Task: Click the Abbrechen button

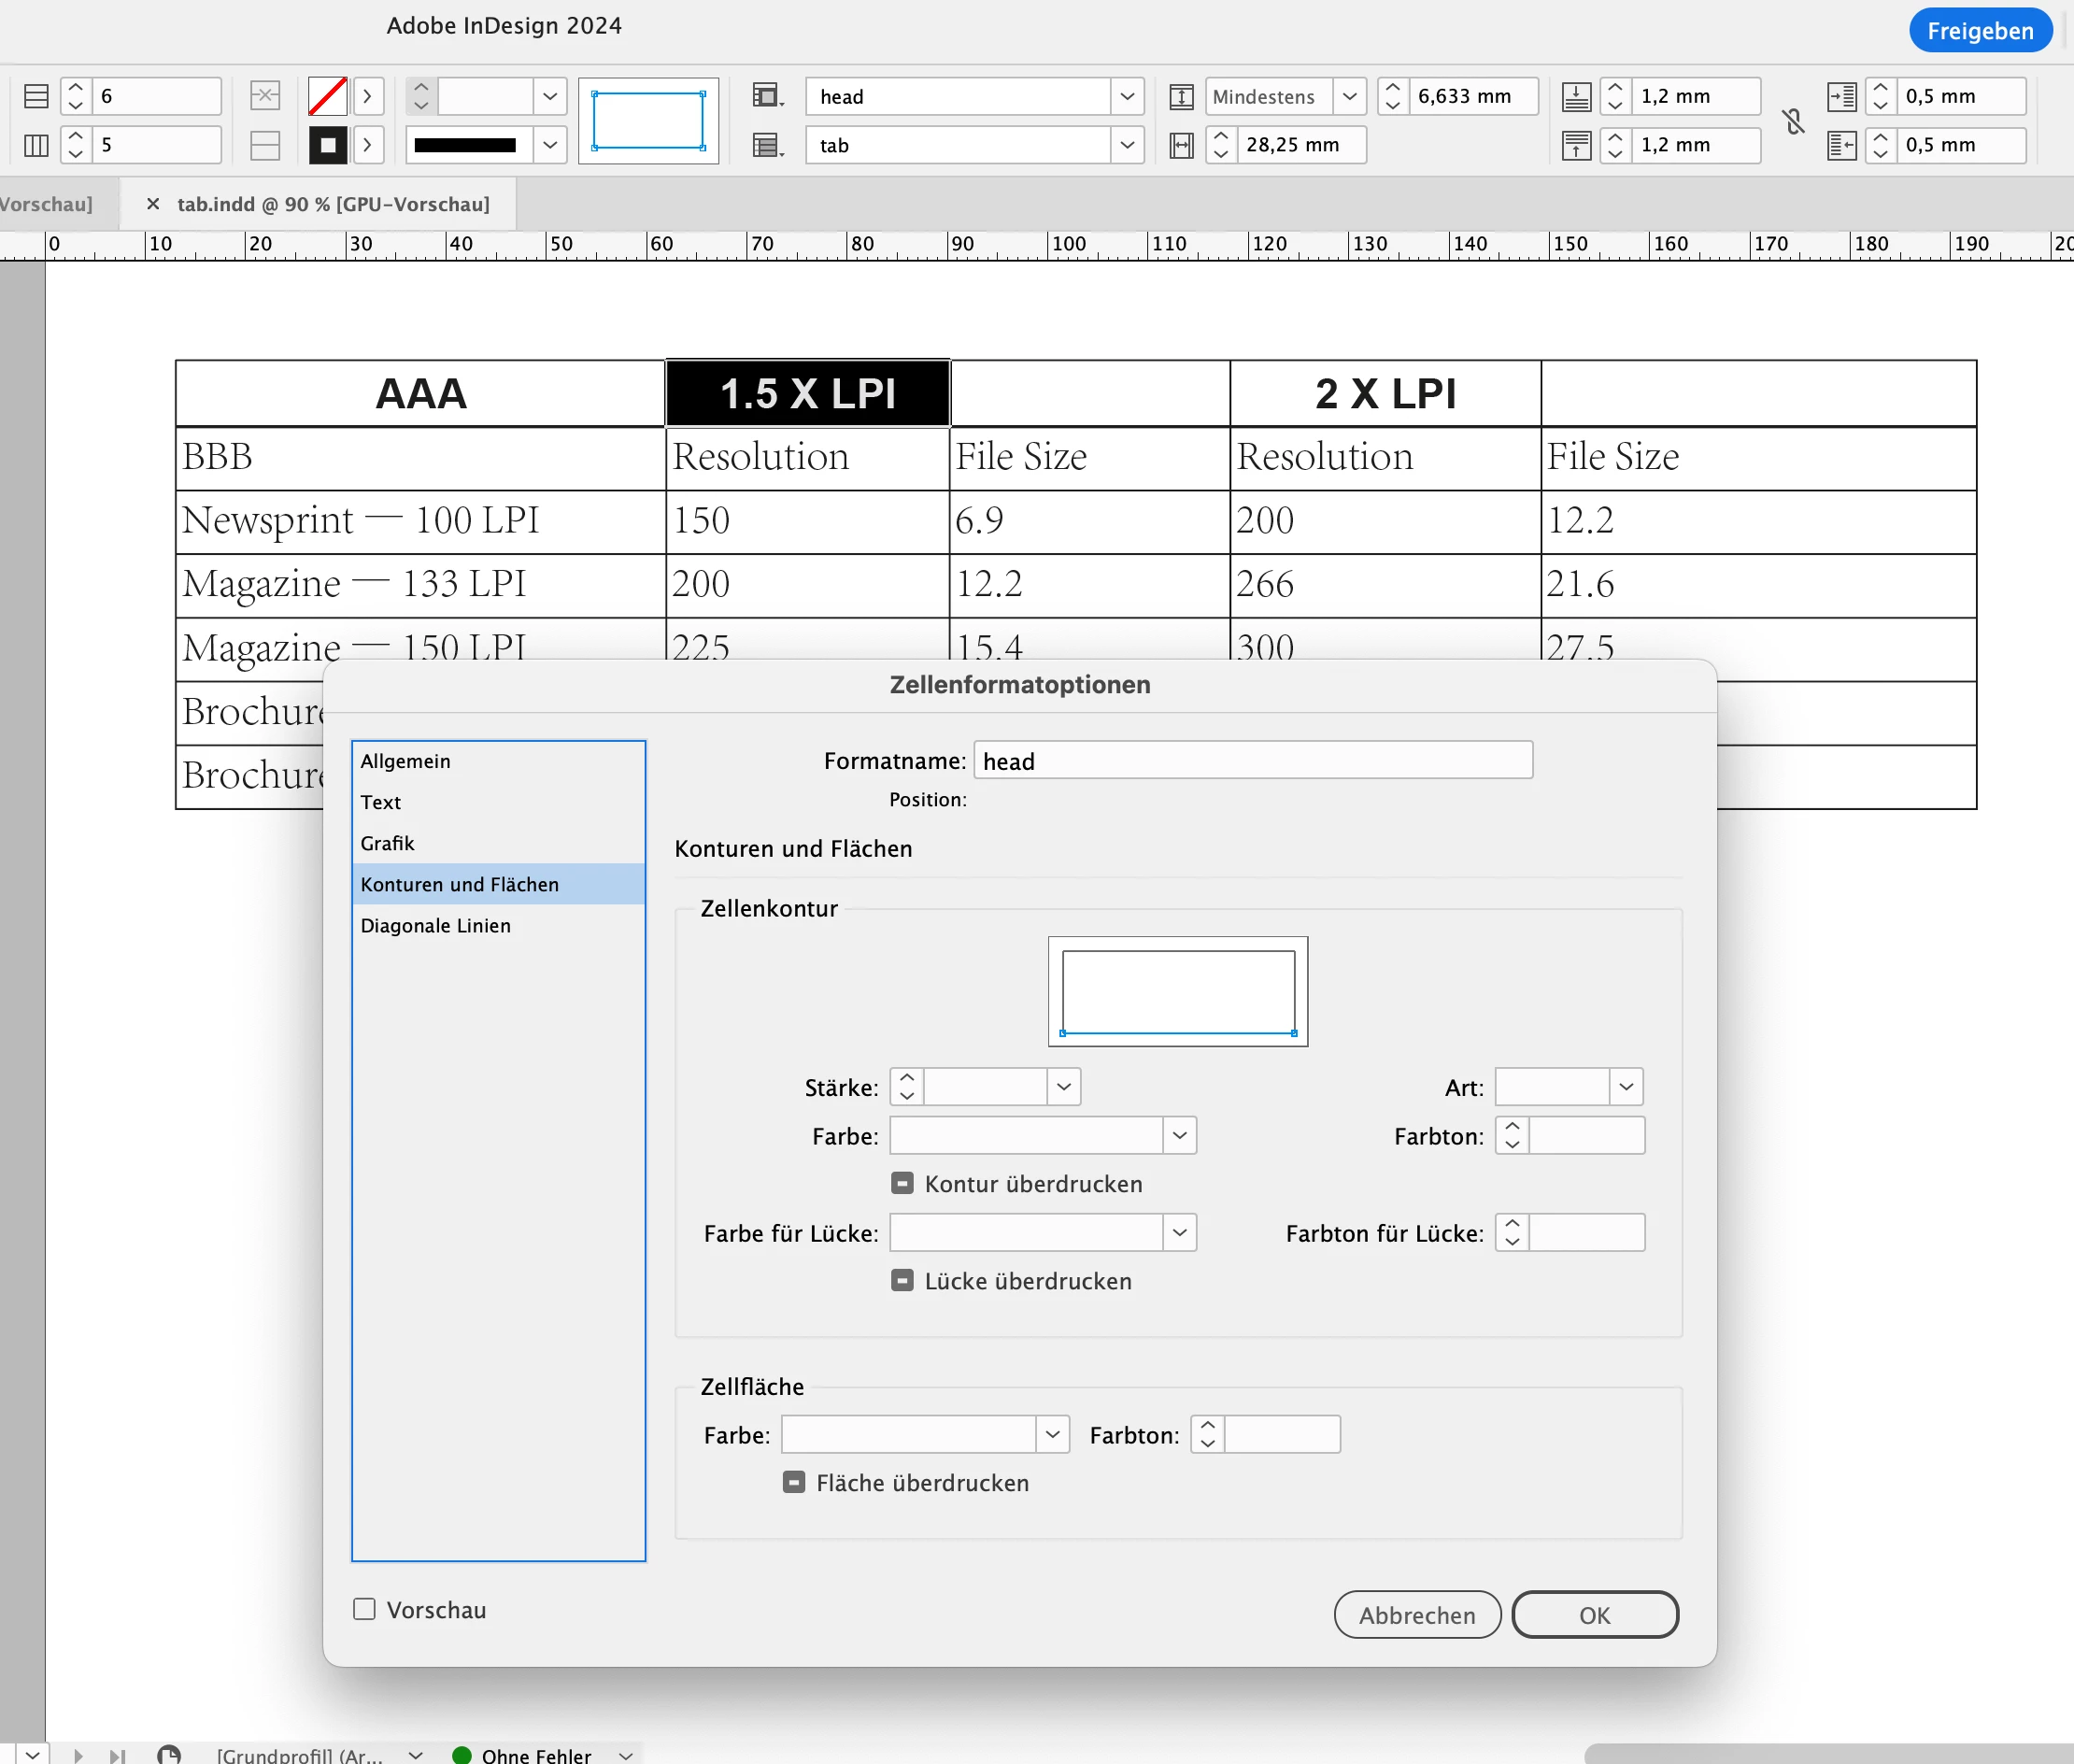Action: (1416, 1614)
